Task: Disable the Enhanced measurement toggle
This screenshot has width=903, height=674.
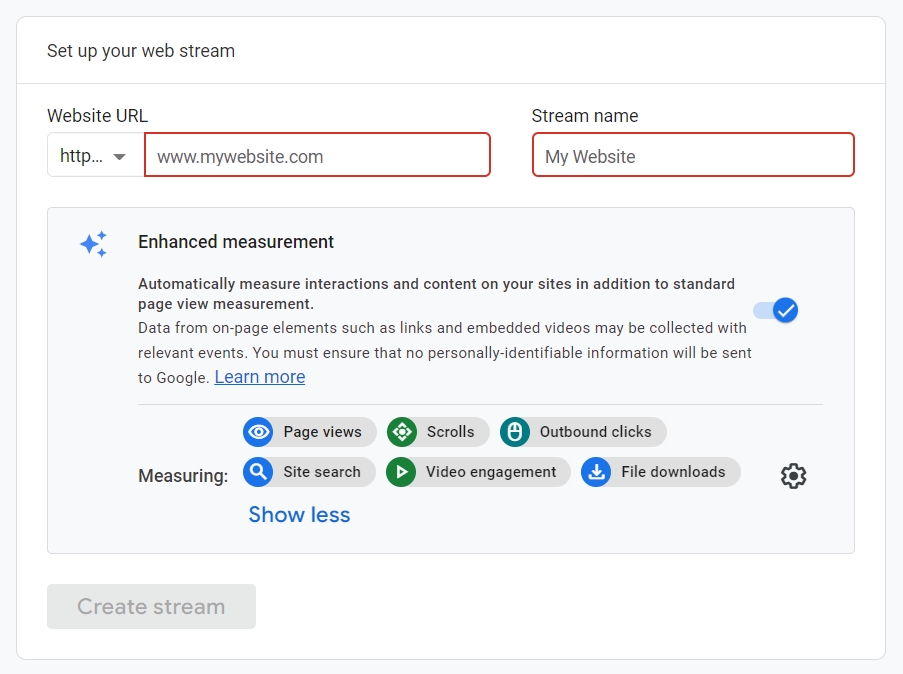Action: (x=776, y=310)
